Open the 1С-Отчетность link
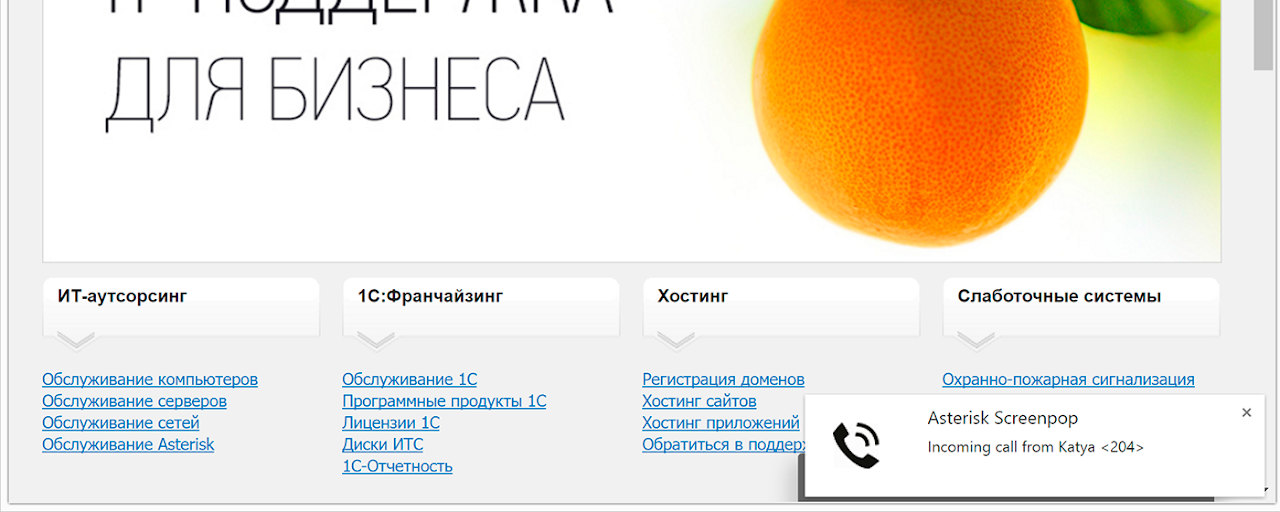This screenshot has width=1280, height=512. (x=397, y=467)
